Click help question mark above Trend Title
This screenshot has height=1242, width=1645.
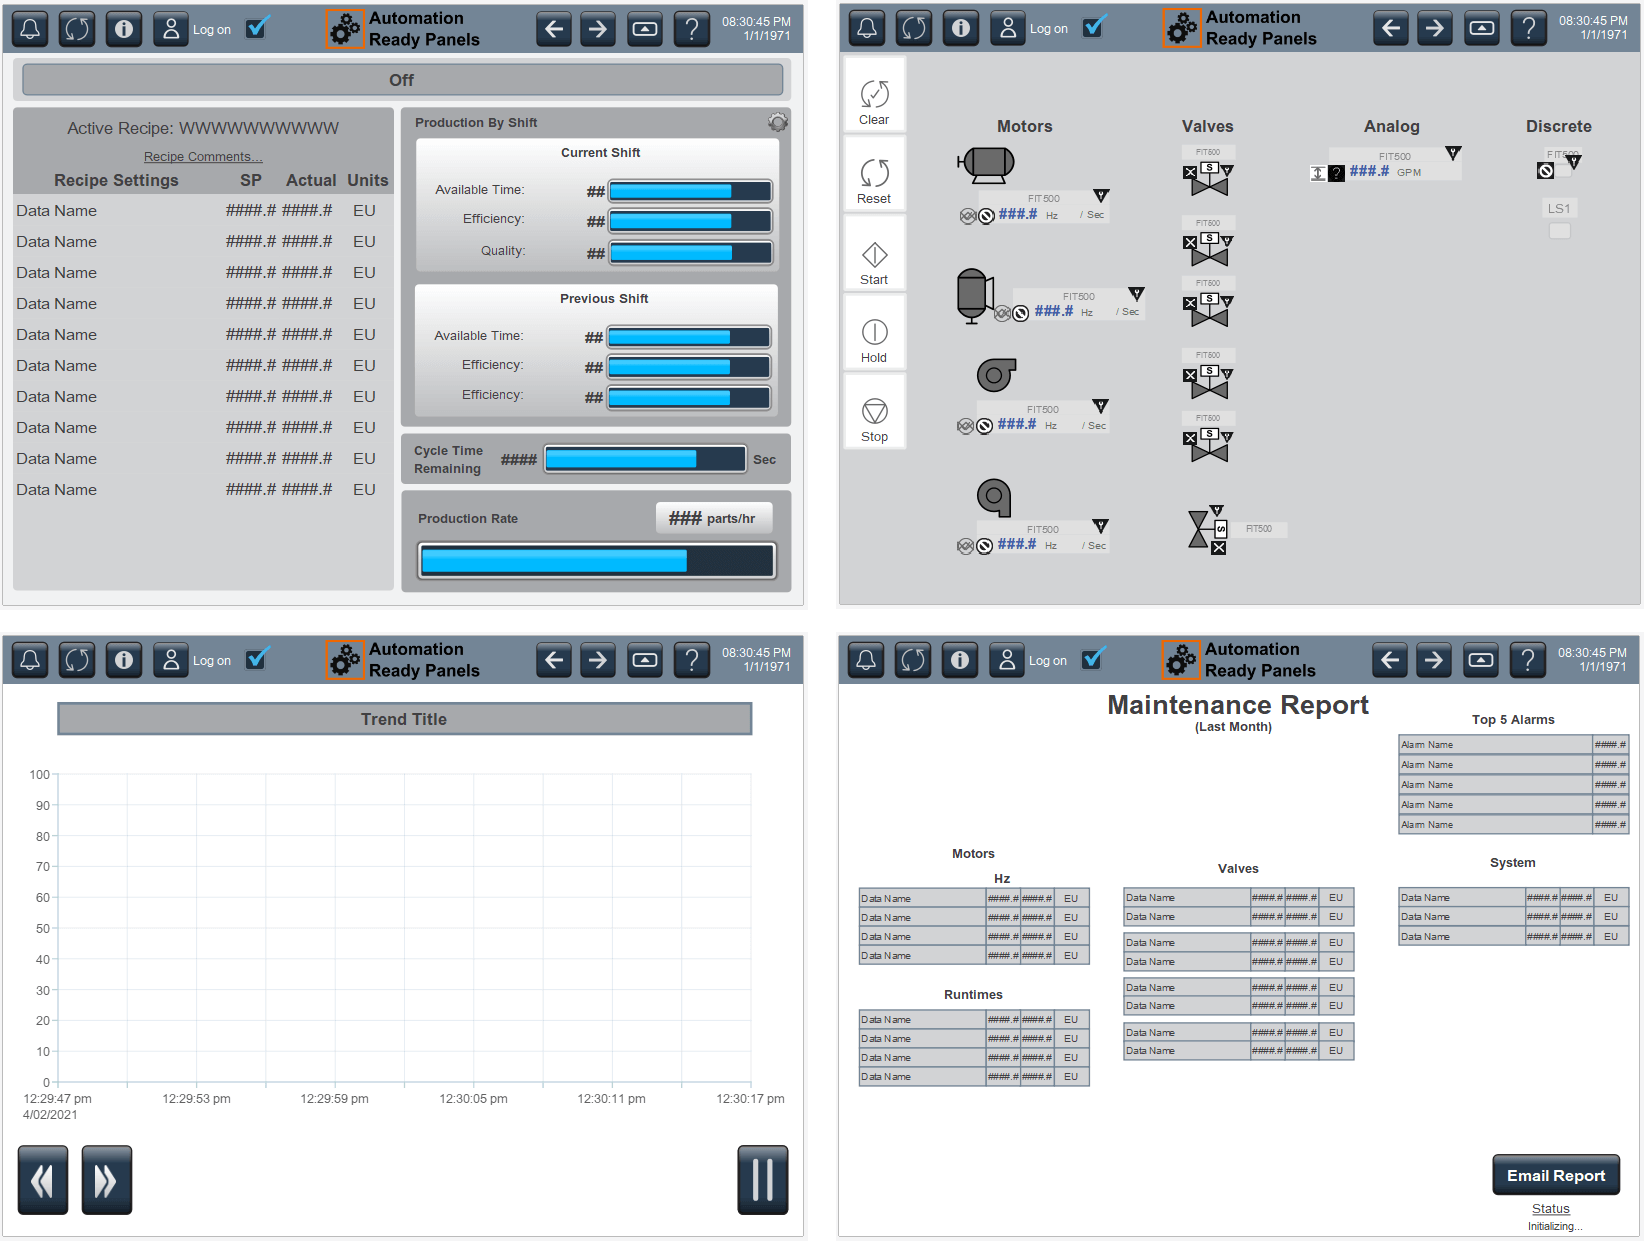[691, 660]
